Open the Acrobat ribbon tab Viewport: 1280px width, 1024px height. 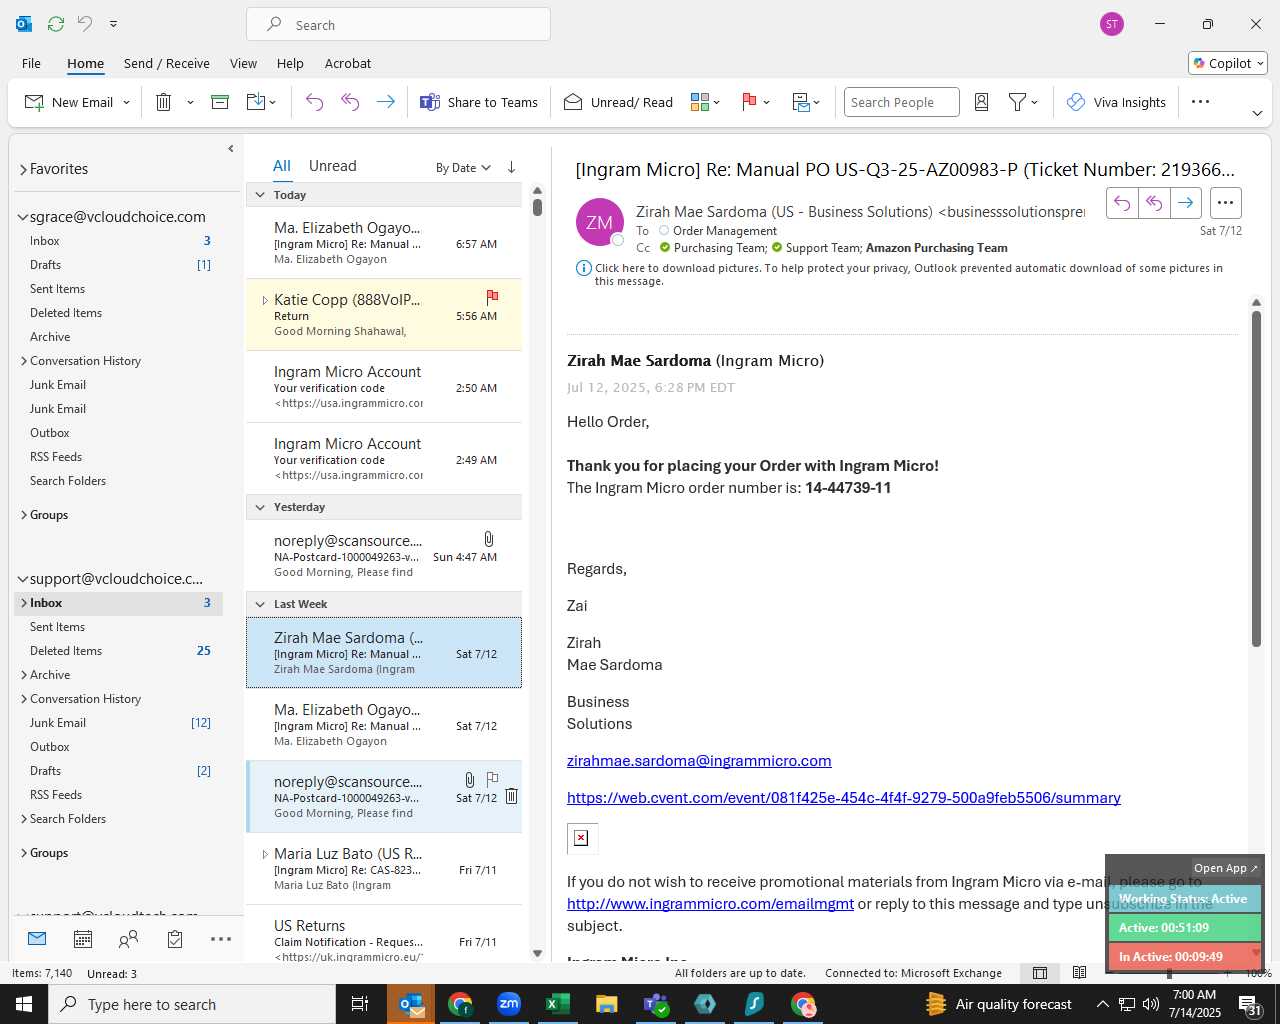click(348, 63)
